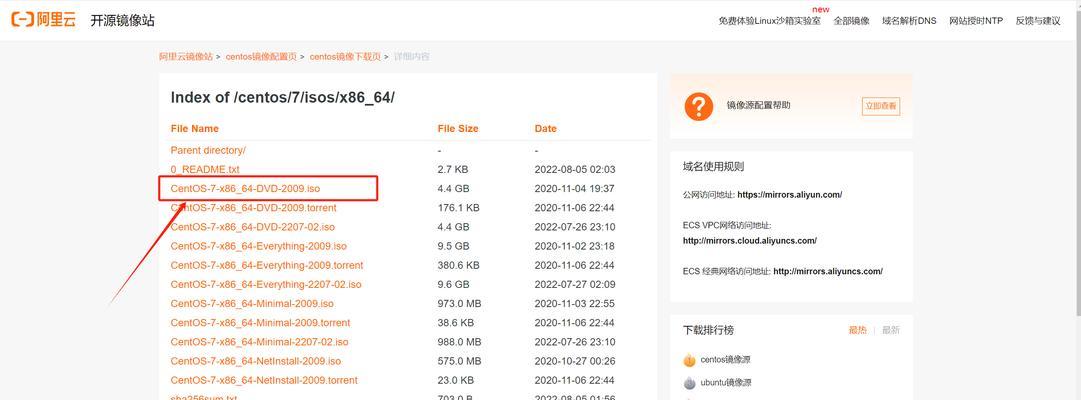Download CentOS-7-x86_64-NetInstall-2009.iso
The image size is (1081, 400).
(256, 361)
